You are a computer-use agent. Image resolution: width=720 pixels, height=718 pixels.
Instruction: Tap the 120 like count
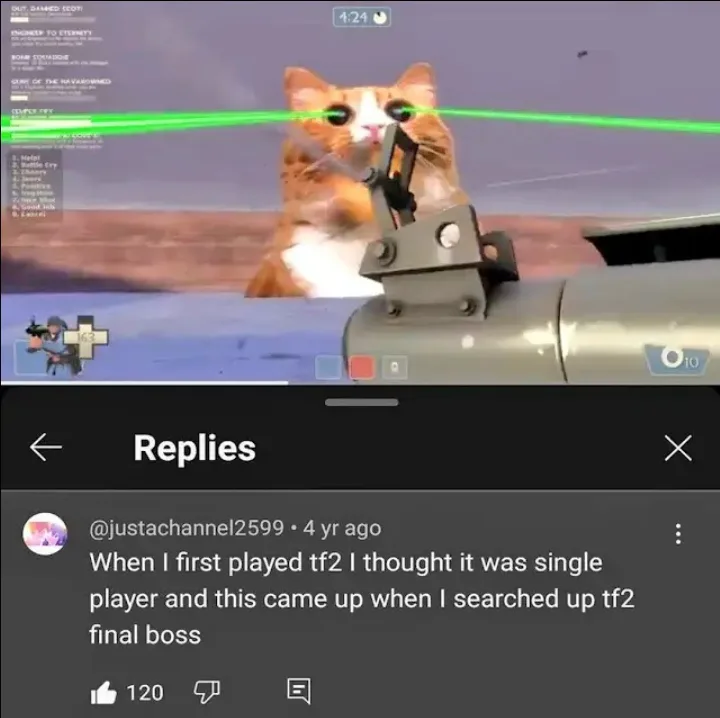click(x=145, y=693)
